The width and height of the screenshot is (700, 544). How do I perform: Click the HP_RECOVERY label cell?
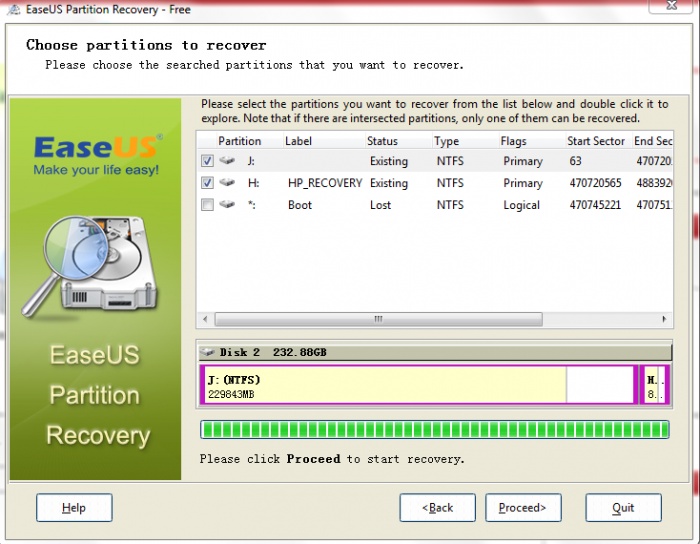(x=325, y=183)
